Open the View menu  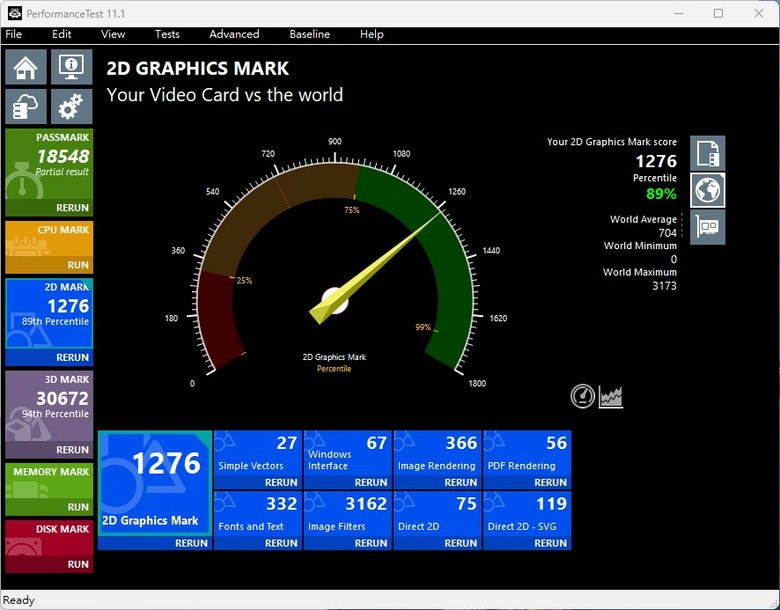113,34
